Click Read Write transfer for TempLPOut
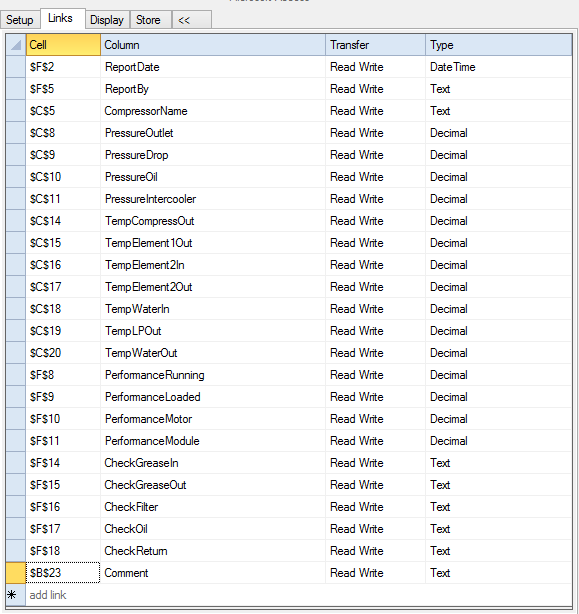The width and height of the screenshot is (579, 614). click(375, 330)
